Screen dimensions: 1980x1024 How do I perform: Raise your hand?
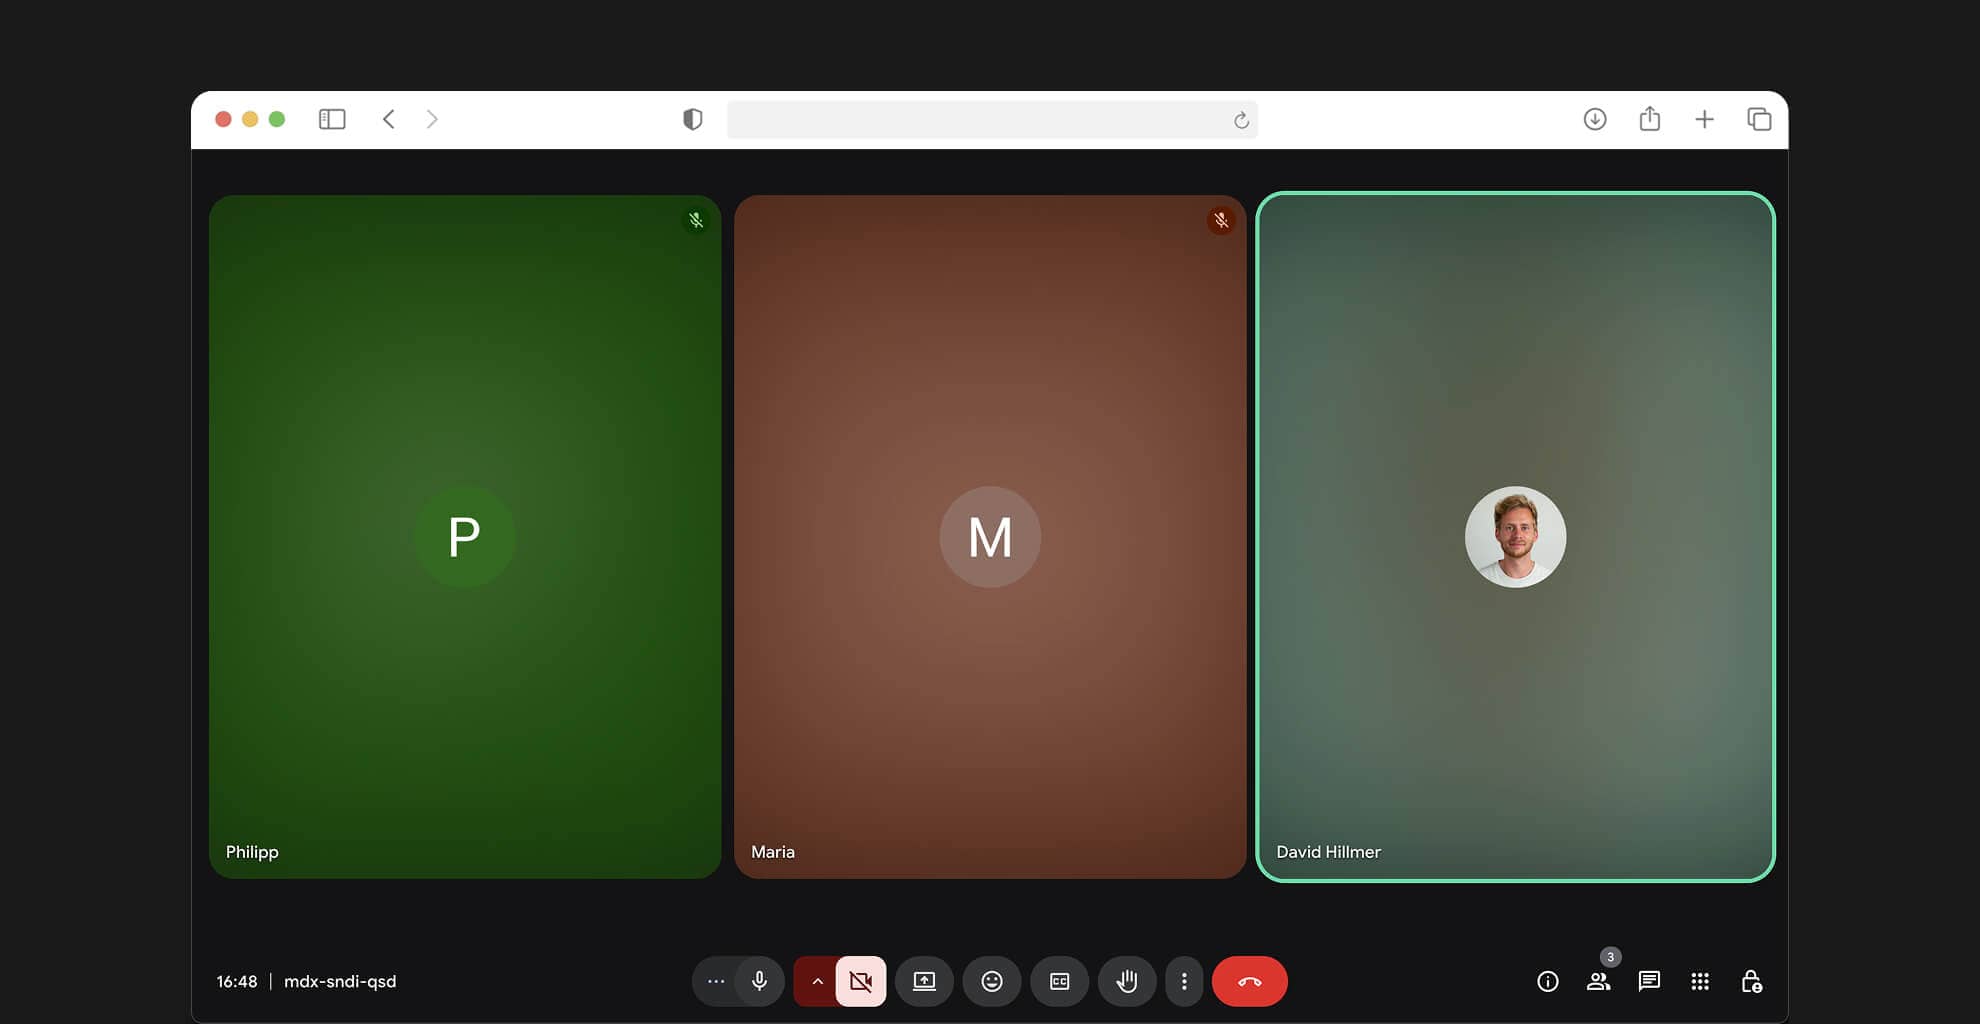coord(1127,981)
